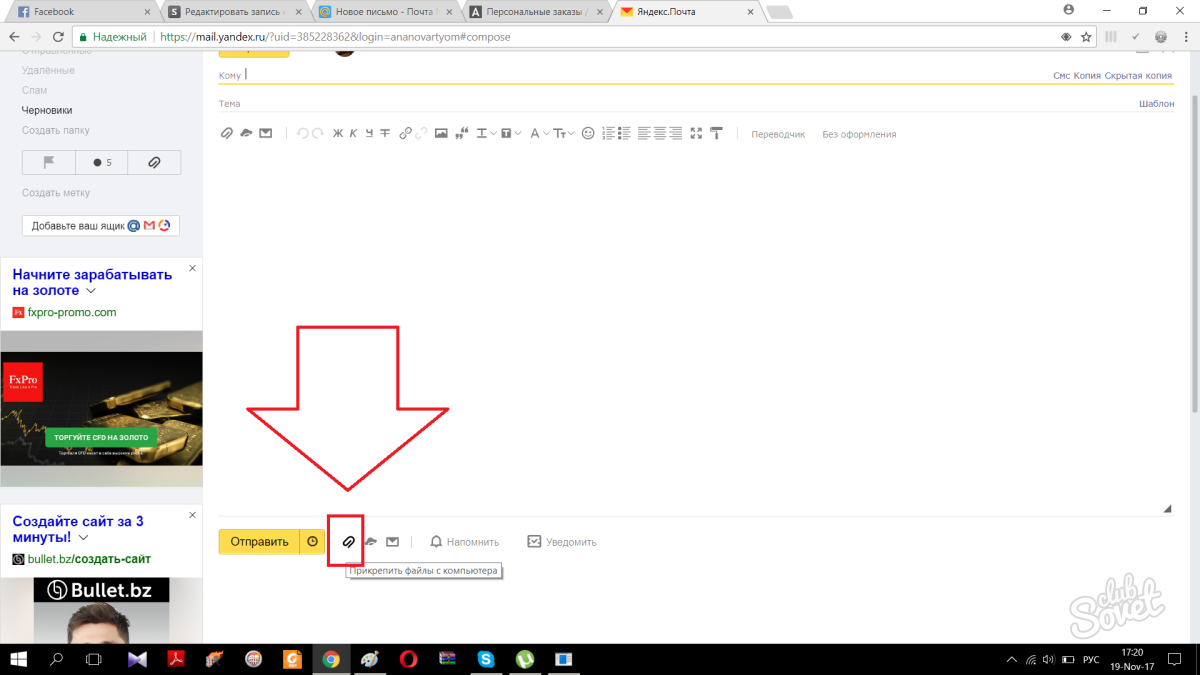Add a hyperlink with the link icon
The height and width of the screenshot is (675, 1200).
click(405, 133)
